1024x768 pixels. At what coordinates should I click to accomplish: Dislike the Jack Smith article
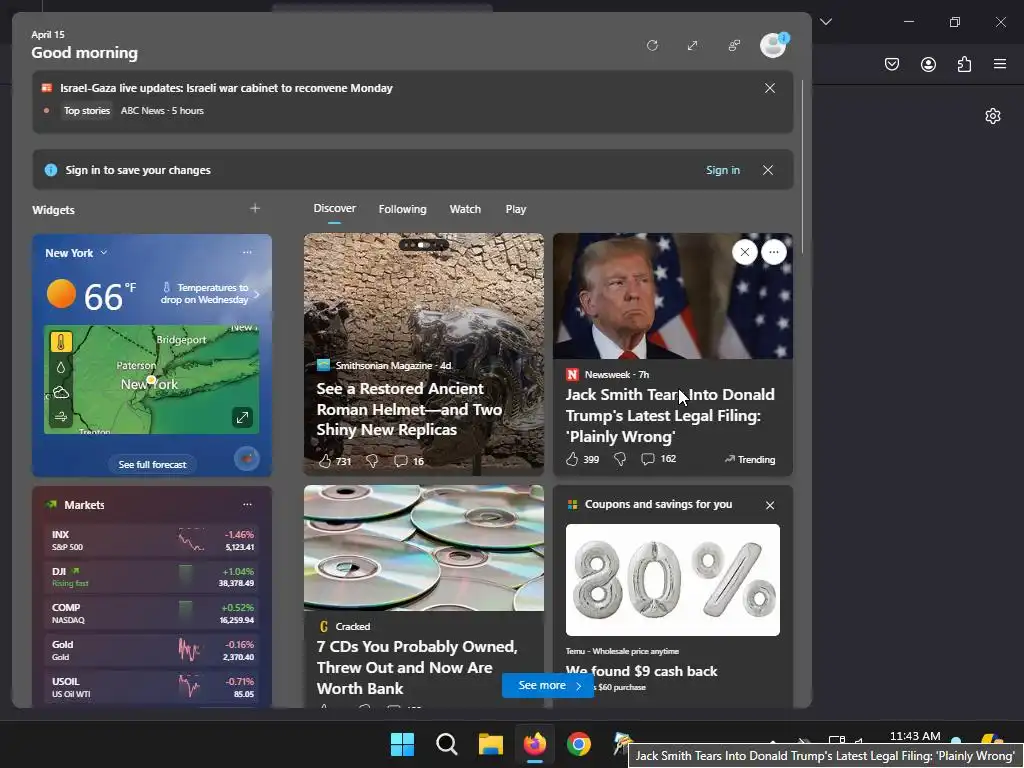[x=620, y=459]
